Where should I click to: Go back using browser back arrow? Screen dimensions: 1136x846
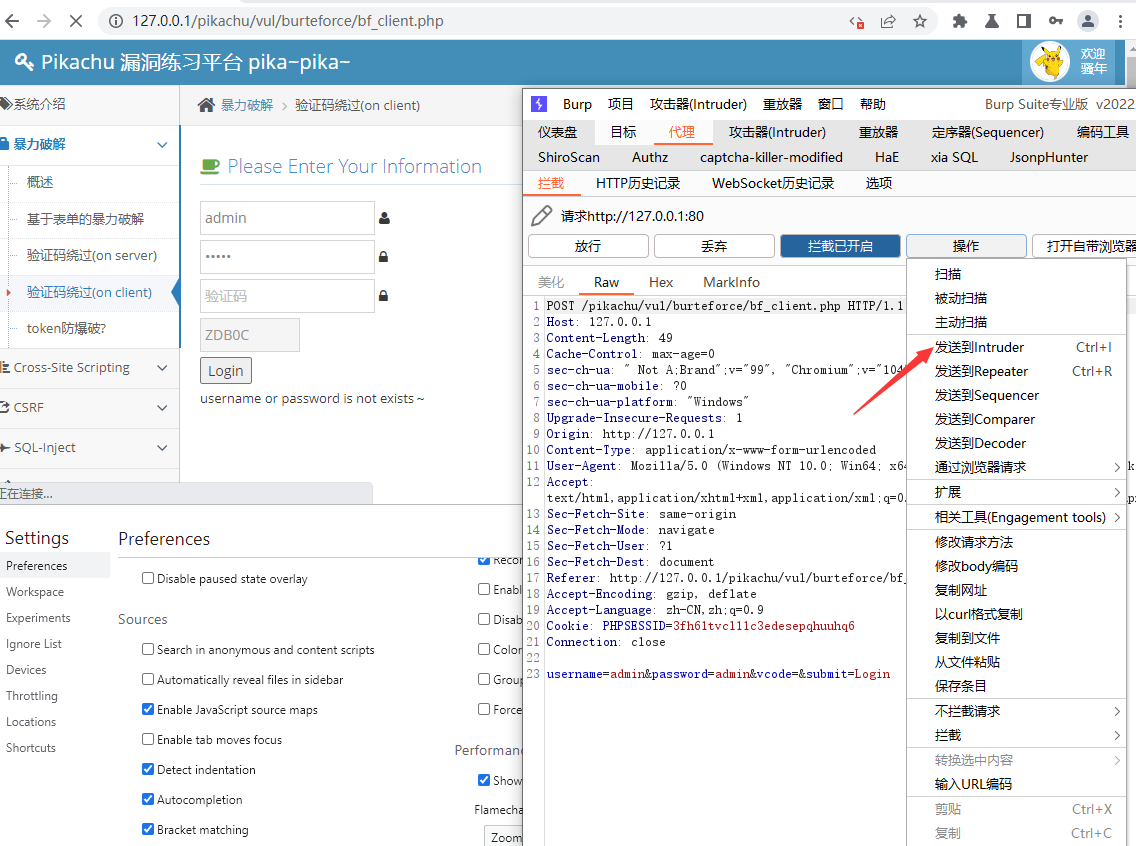pos(12,21)
